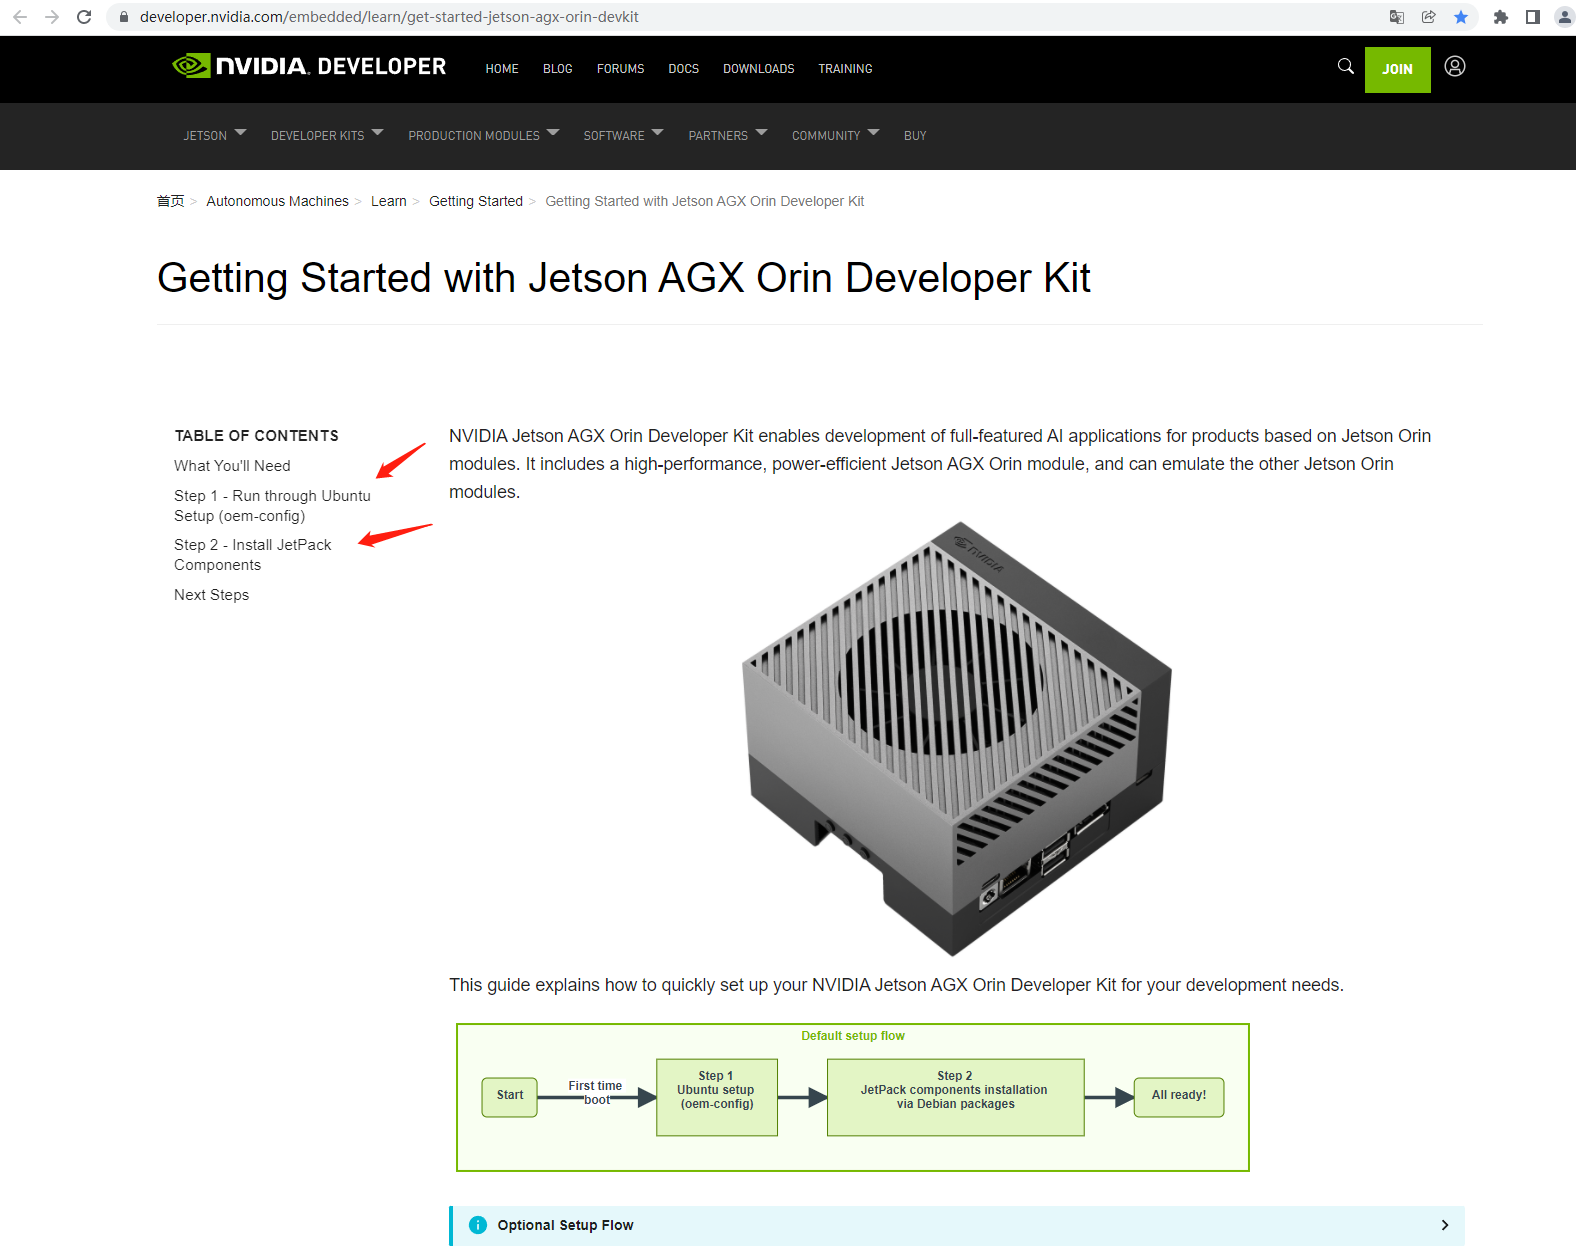The width and height of the screenshot is (1576, 1250).
Task: Click the green JOIN button
Action: (x=1397, y=69)
